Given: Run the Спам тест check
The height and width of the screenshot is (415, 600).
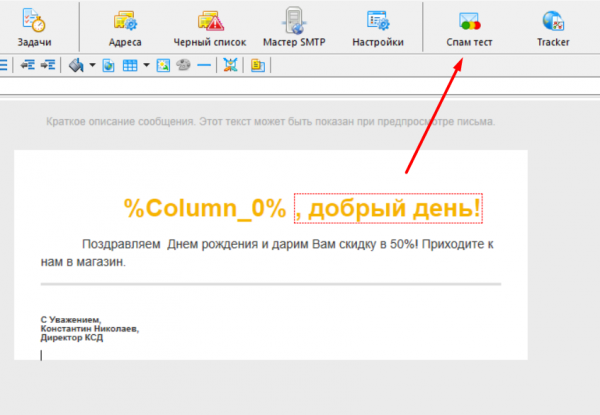Looking at the screenshot, I should (469, 28).
